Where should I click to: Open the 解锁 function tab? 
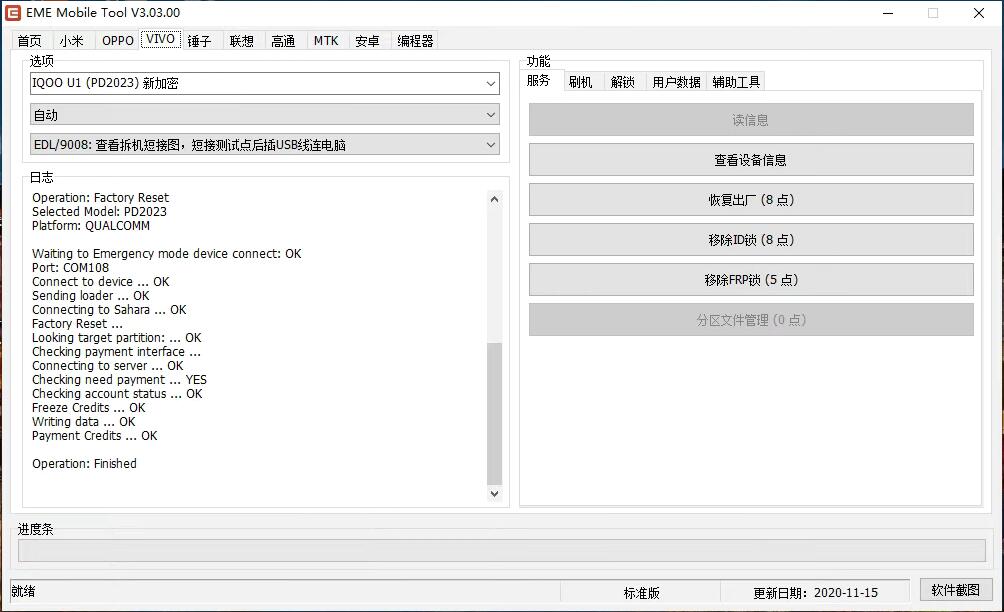pos(622,82)
